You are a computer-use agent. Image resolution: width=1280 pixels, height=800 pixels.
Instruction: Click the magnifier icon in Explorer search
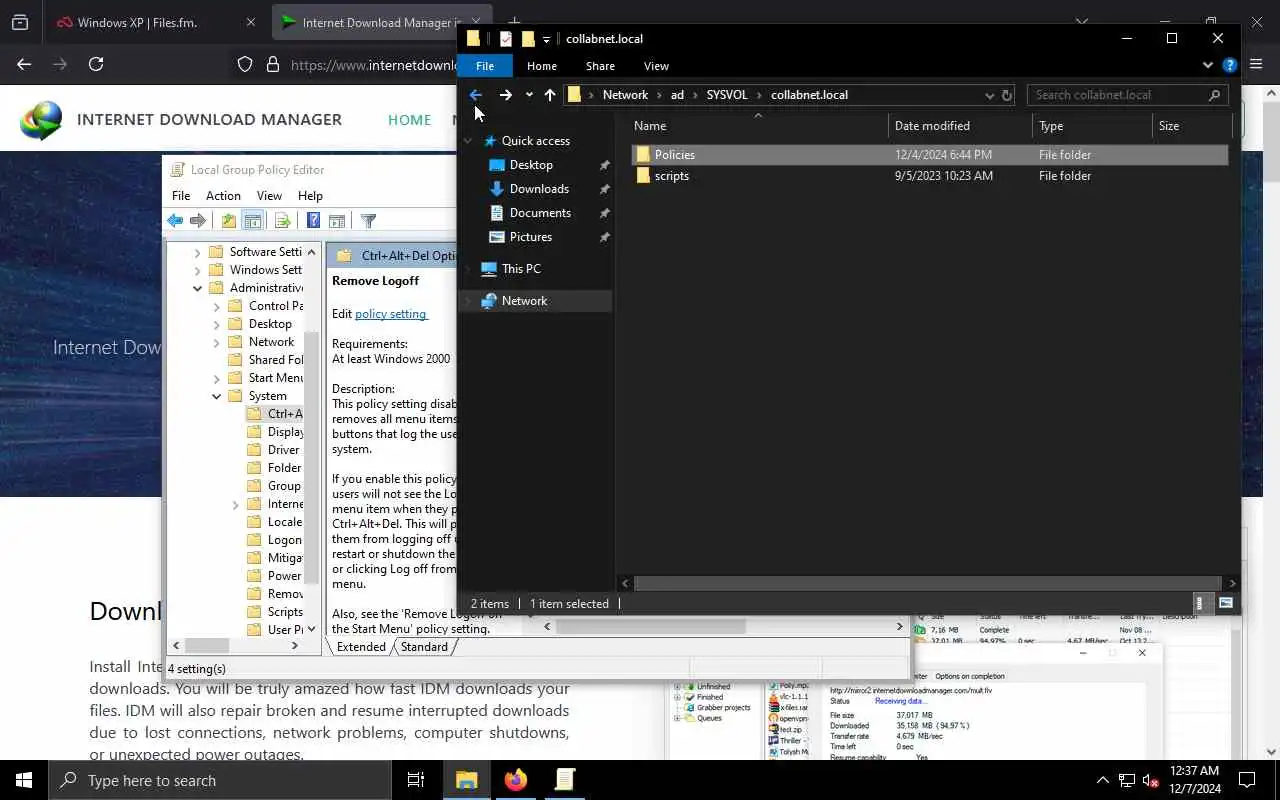click(1215, 95)
